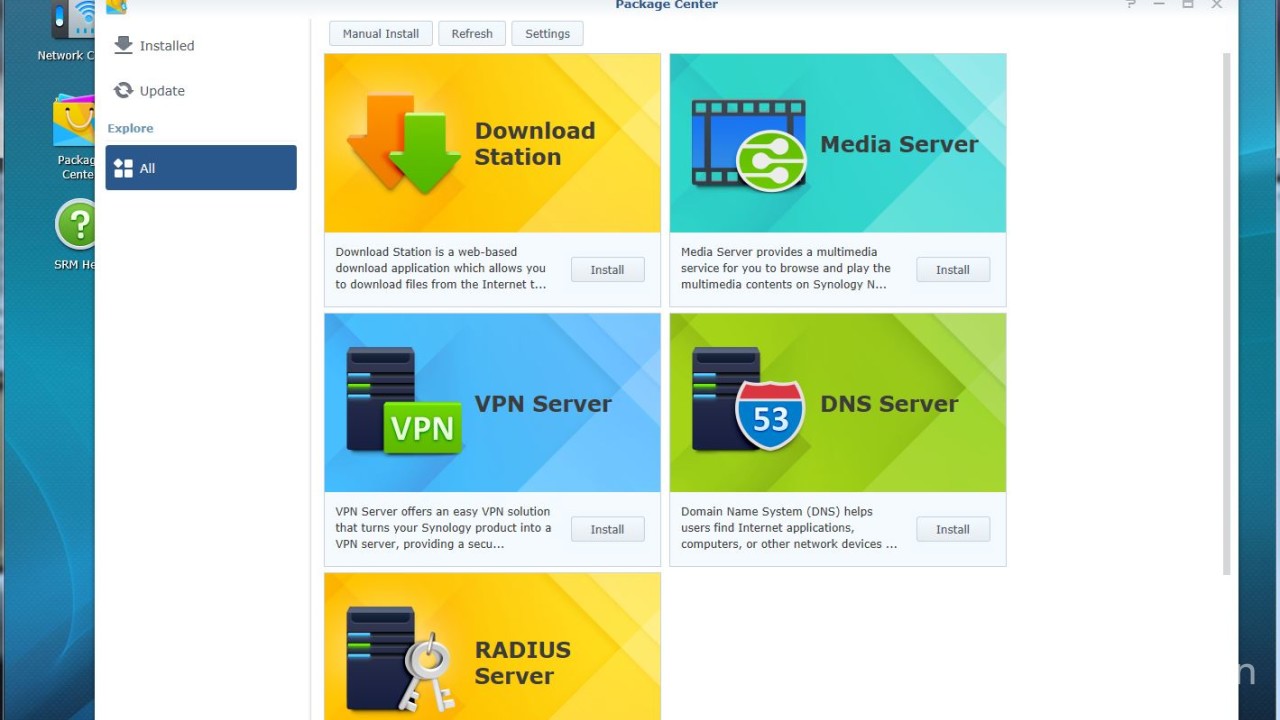The height and width of the screenshot is (720, 1280).
Task: Click the Media Server film strip icon
Action: coord(749,145)
